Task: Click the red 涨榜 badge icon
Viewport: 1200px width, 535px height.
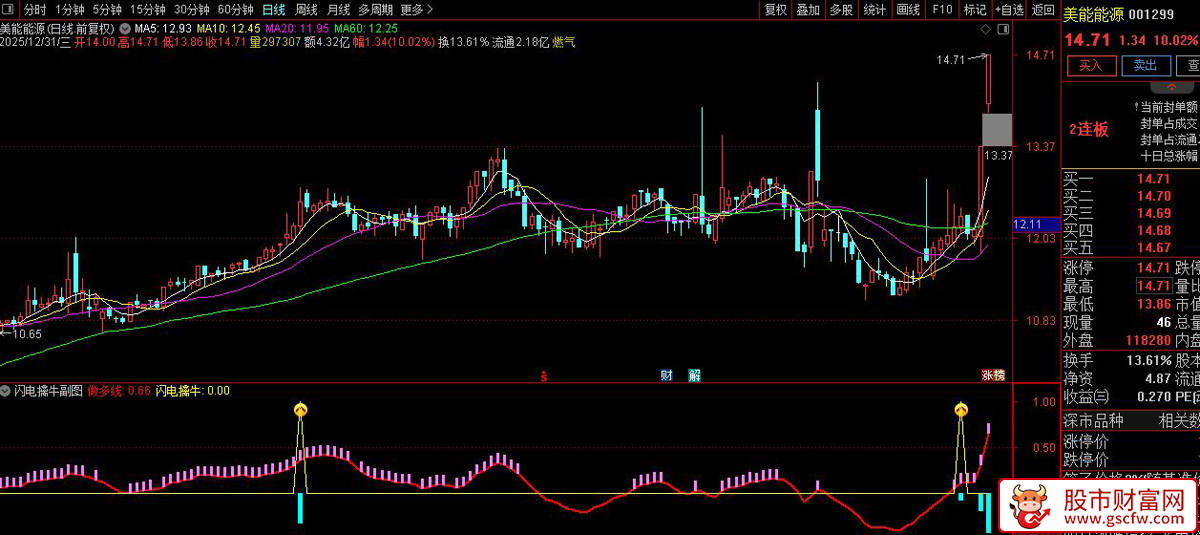Action: coord(993,376)
